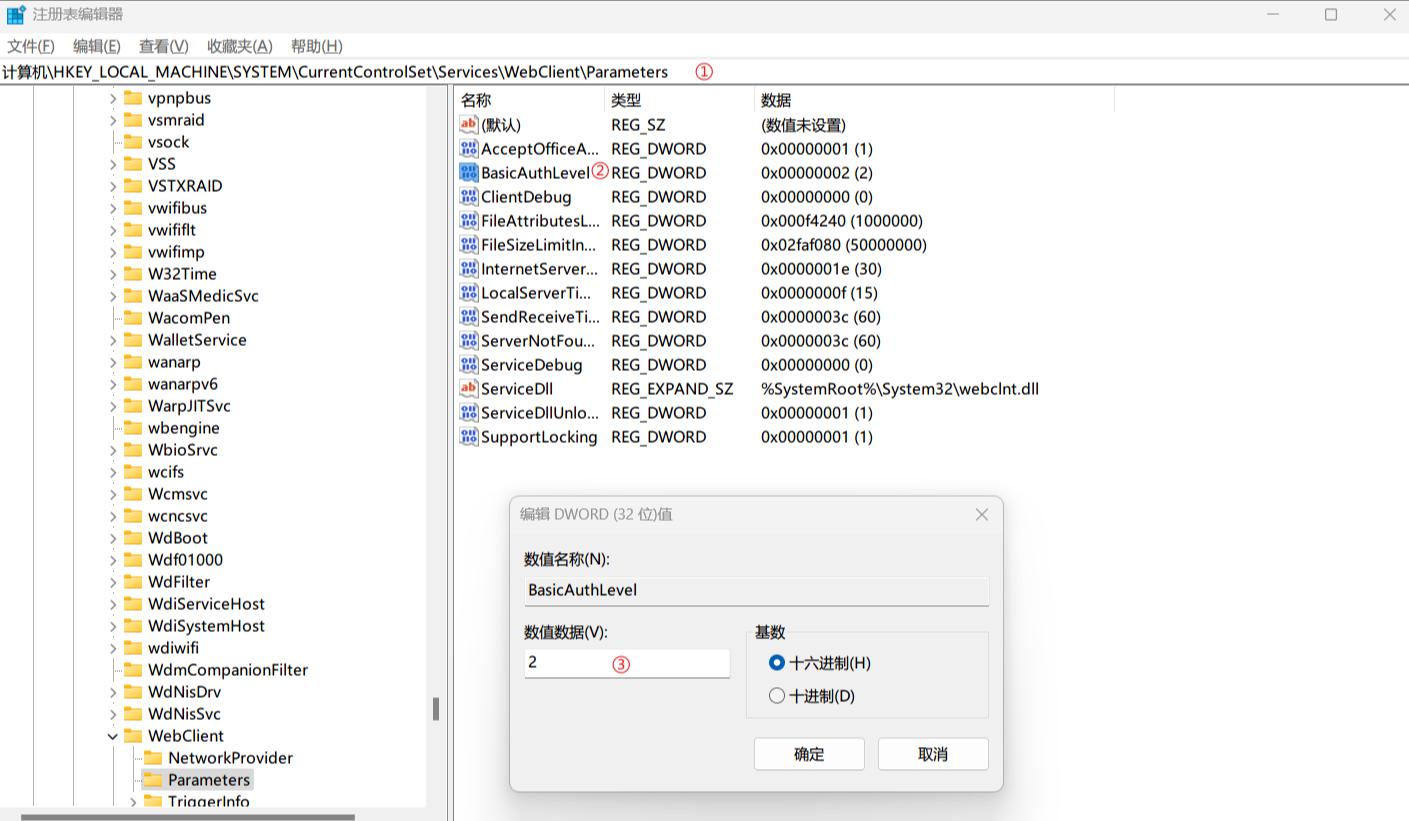Collapse the WebClient tree node
Screen dimensions: 1409x821
pos(113,736)
